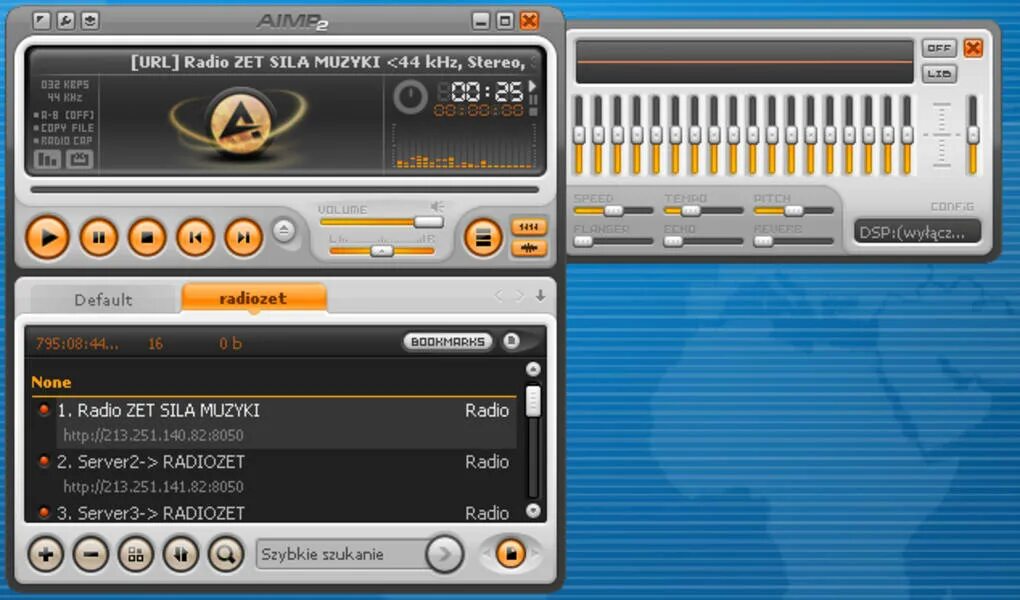The height and width of the screenshot is (600, 1020).
Task: Click the spectrum bars icon in display
Action: click(x=47, y=159)
